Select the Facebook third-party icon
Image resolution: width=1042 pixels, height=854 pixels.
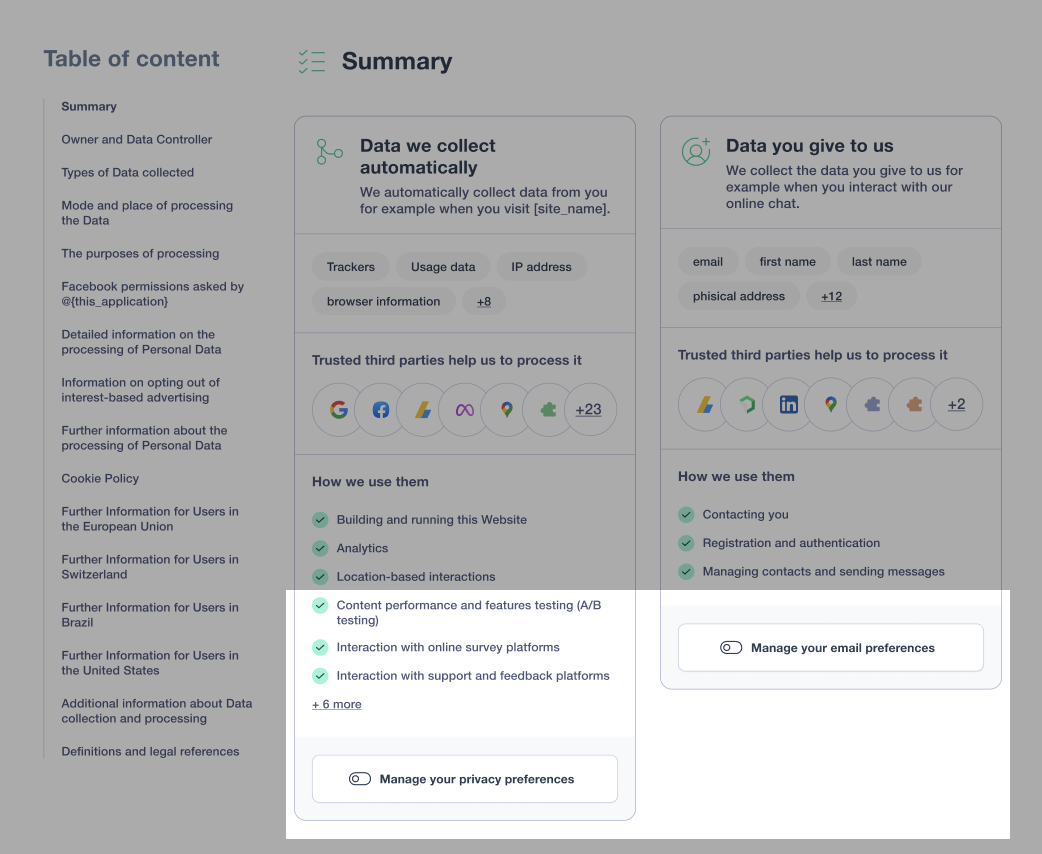click(x=379, y=409)
